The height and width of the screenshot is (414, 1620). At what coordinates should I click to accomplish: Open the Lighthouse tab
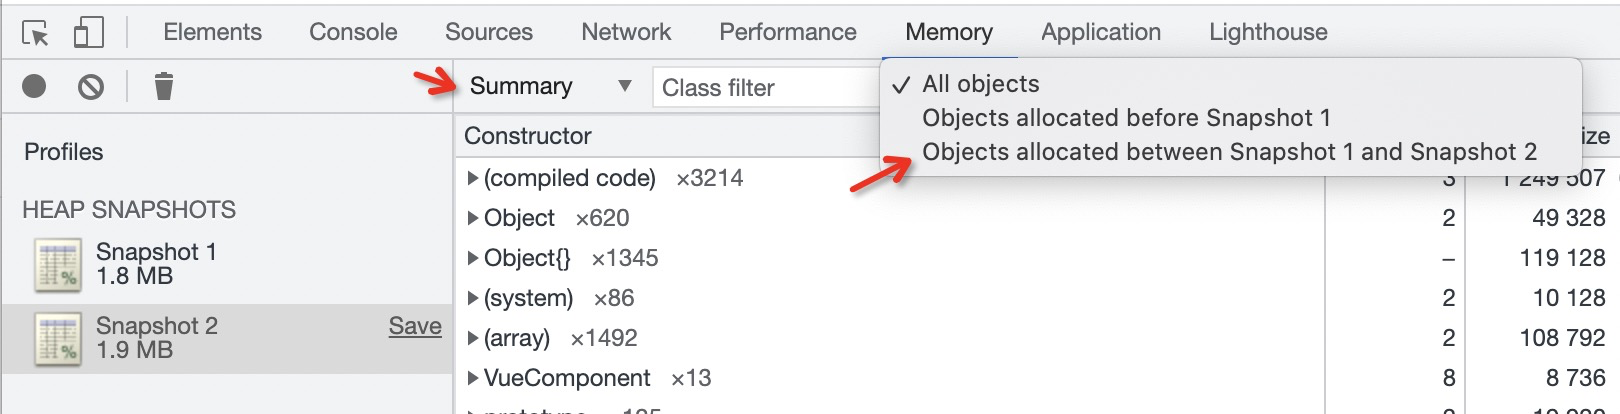pos(1268,32)
